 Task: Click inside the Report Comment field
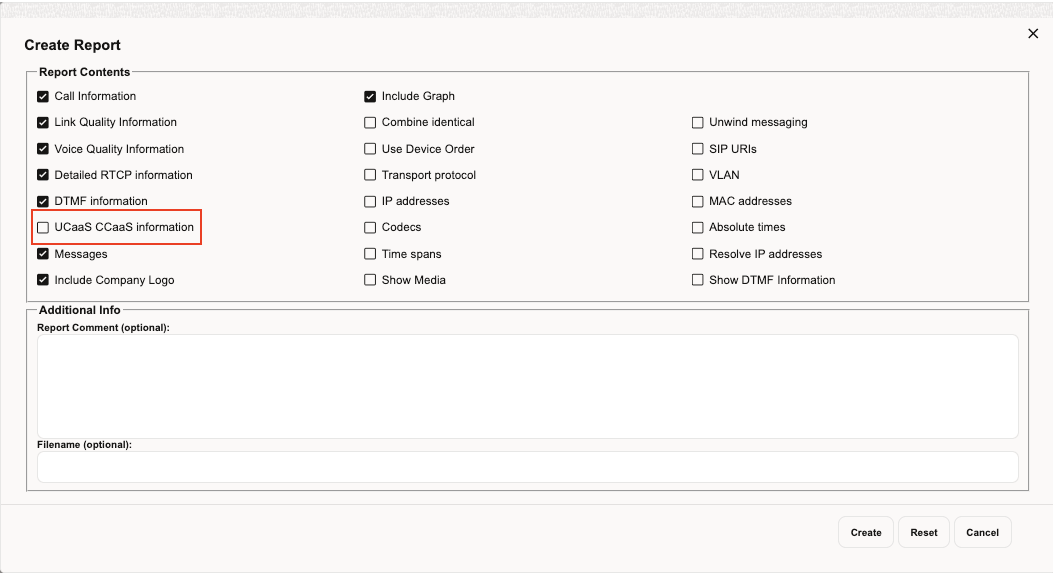[525, 385]
